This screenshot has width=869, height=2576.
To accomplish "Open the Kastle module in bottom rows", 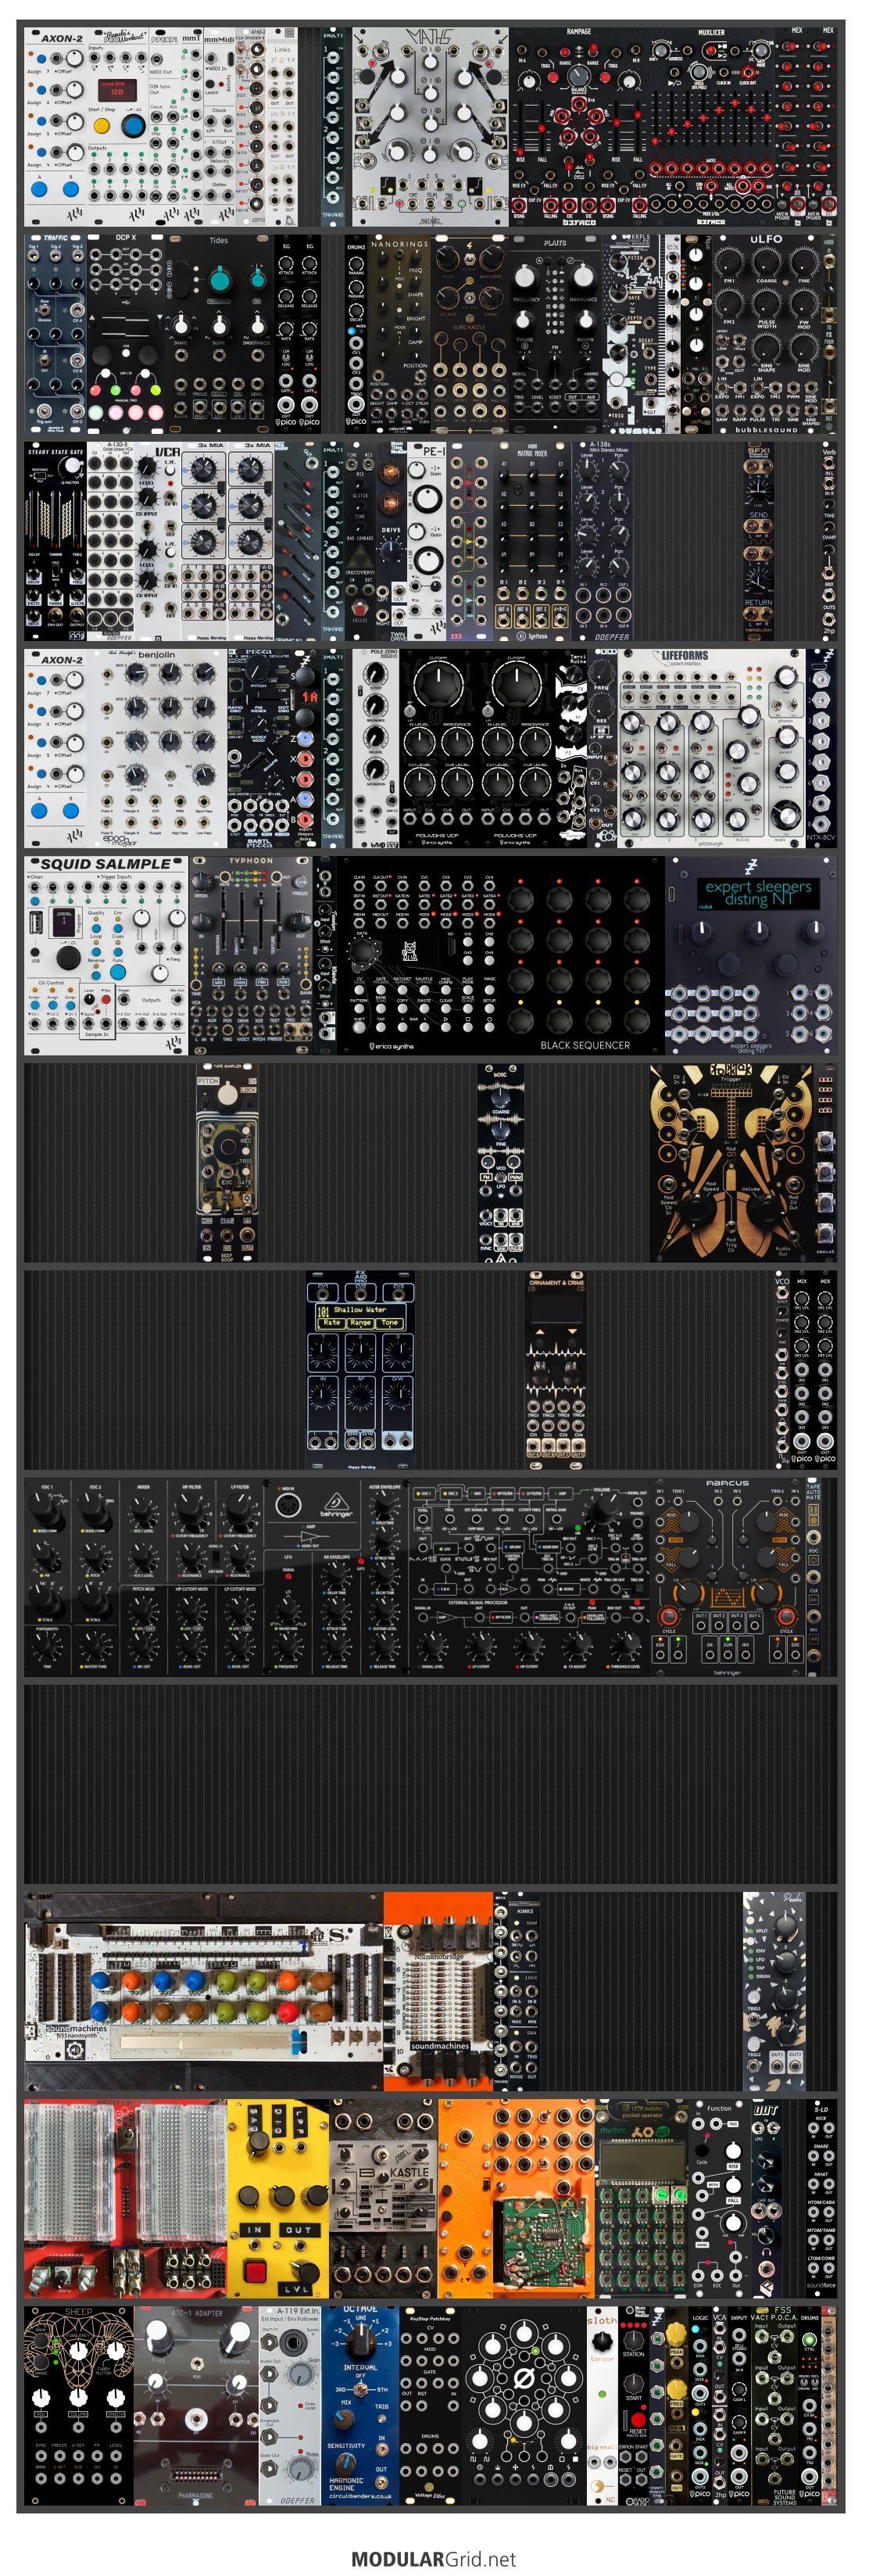I will (x=383, y=2198).
